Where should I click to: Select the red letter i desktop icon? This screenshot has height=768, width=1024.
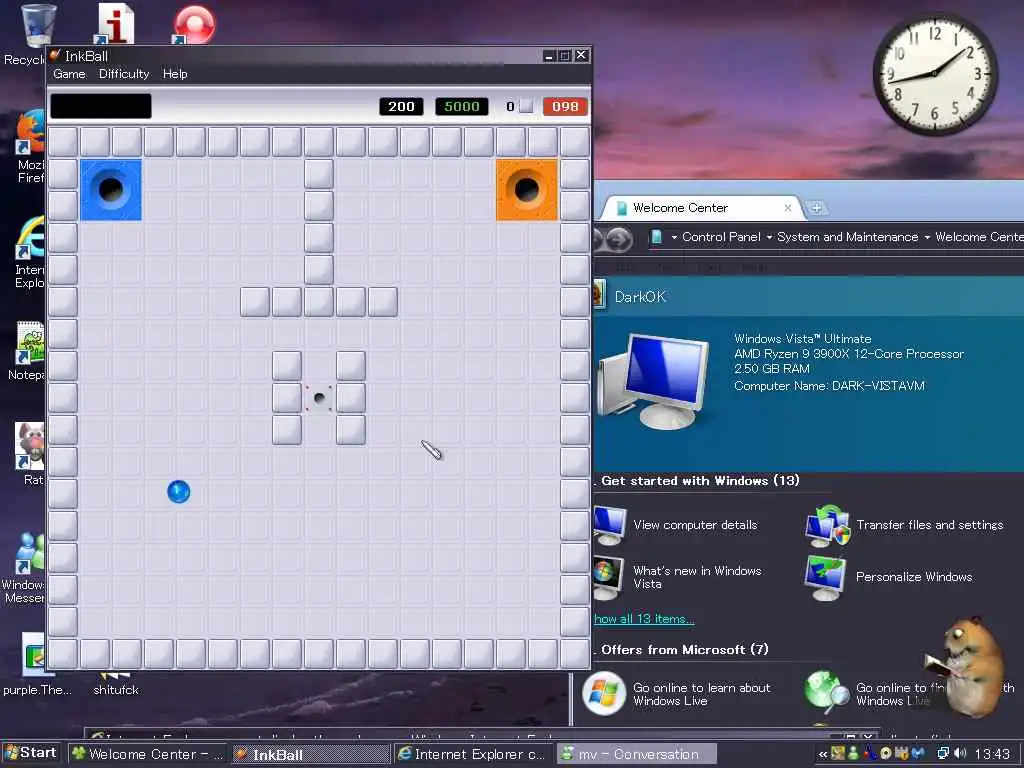pos(116,24)
